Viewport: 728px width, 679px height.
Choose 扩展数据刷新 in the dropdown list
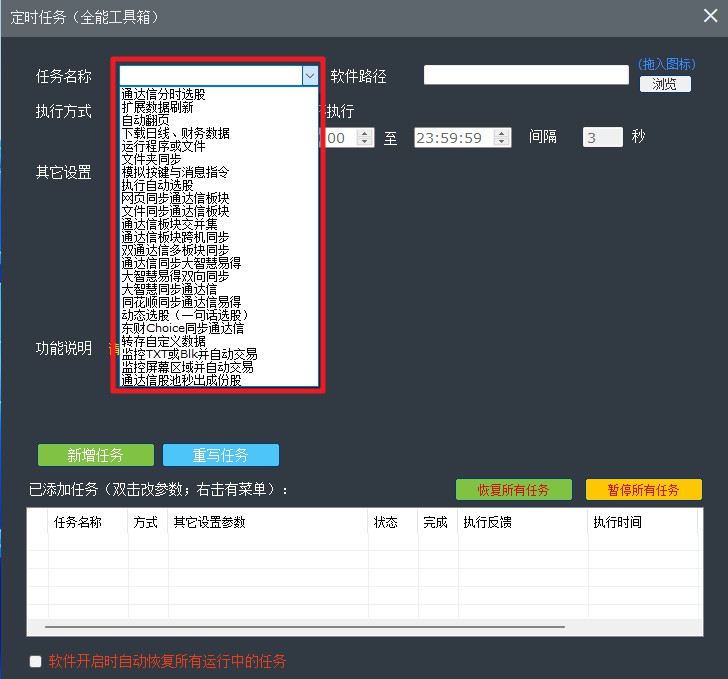[157, 107]
